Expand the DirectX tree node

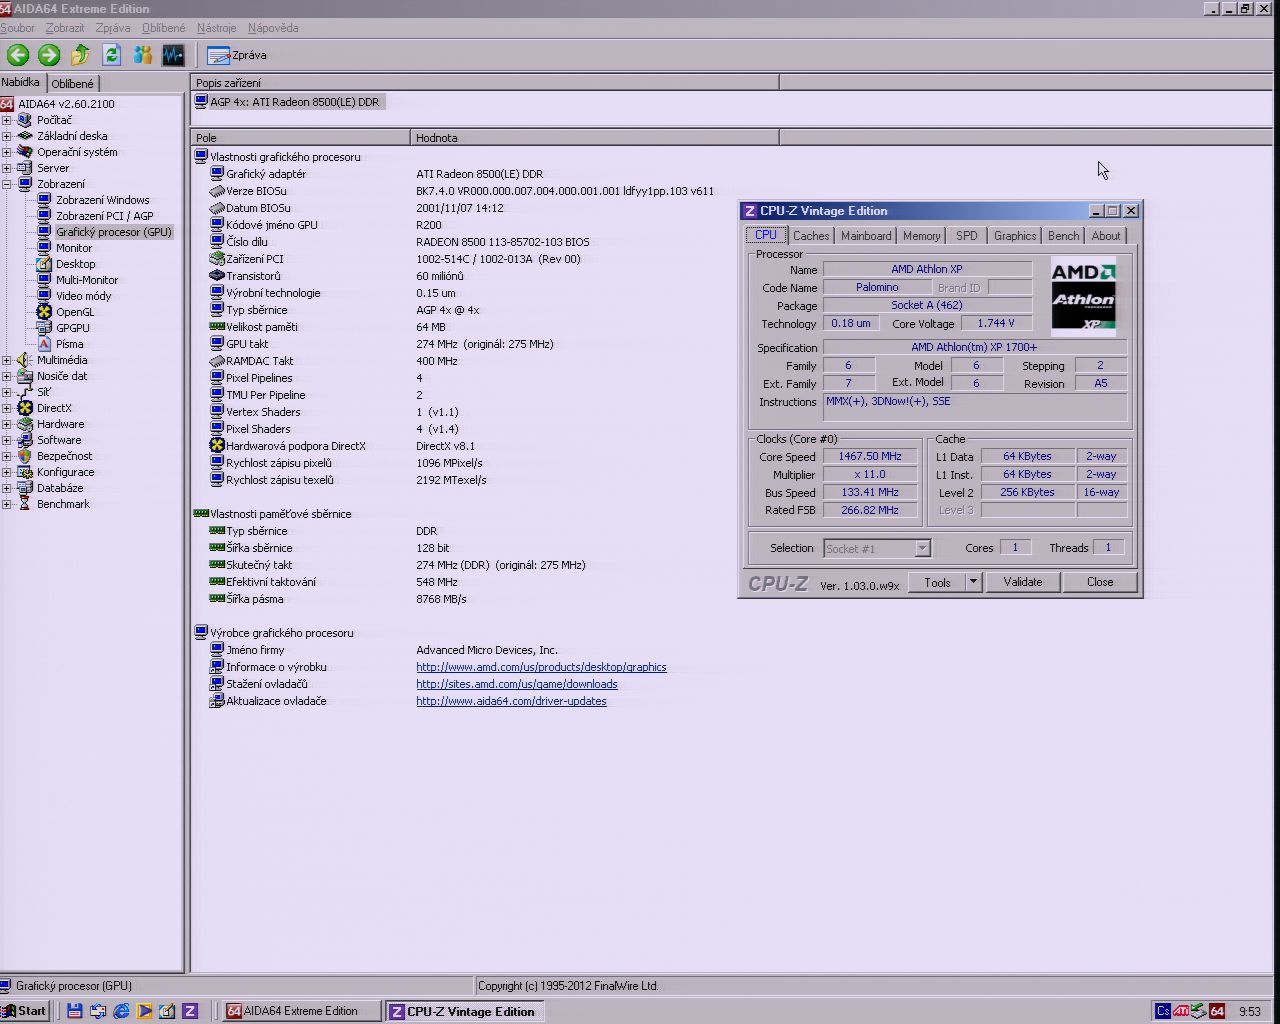(x=7, y=408)
